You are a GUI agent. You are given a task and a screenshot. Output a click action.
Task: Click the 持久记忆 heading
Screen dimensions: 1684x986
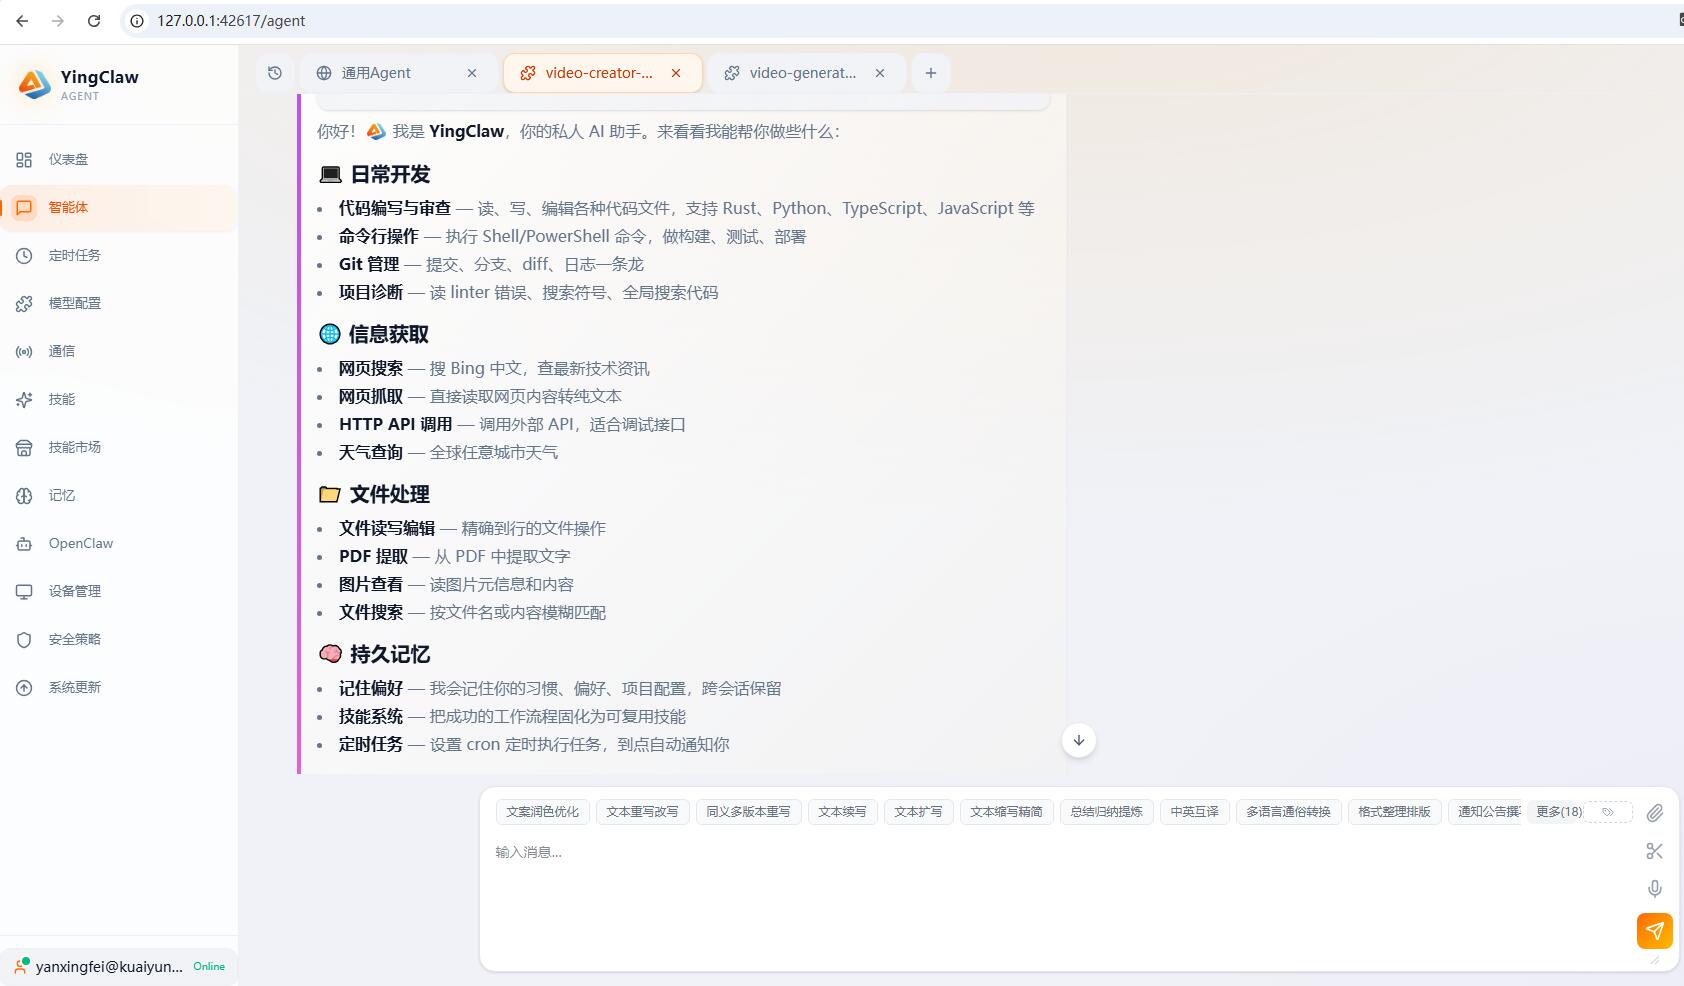[x=390, y=654]
